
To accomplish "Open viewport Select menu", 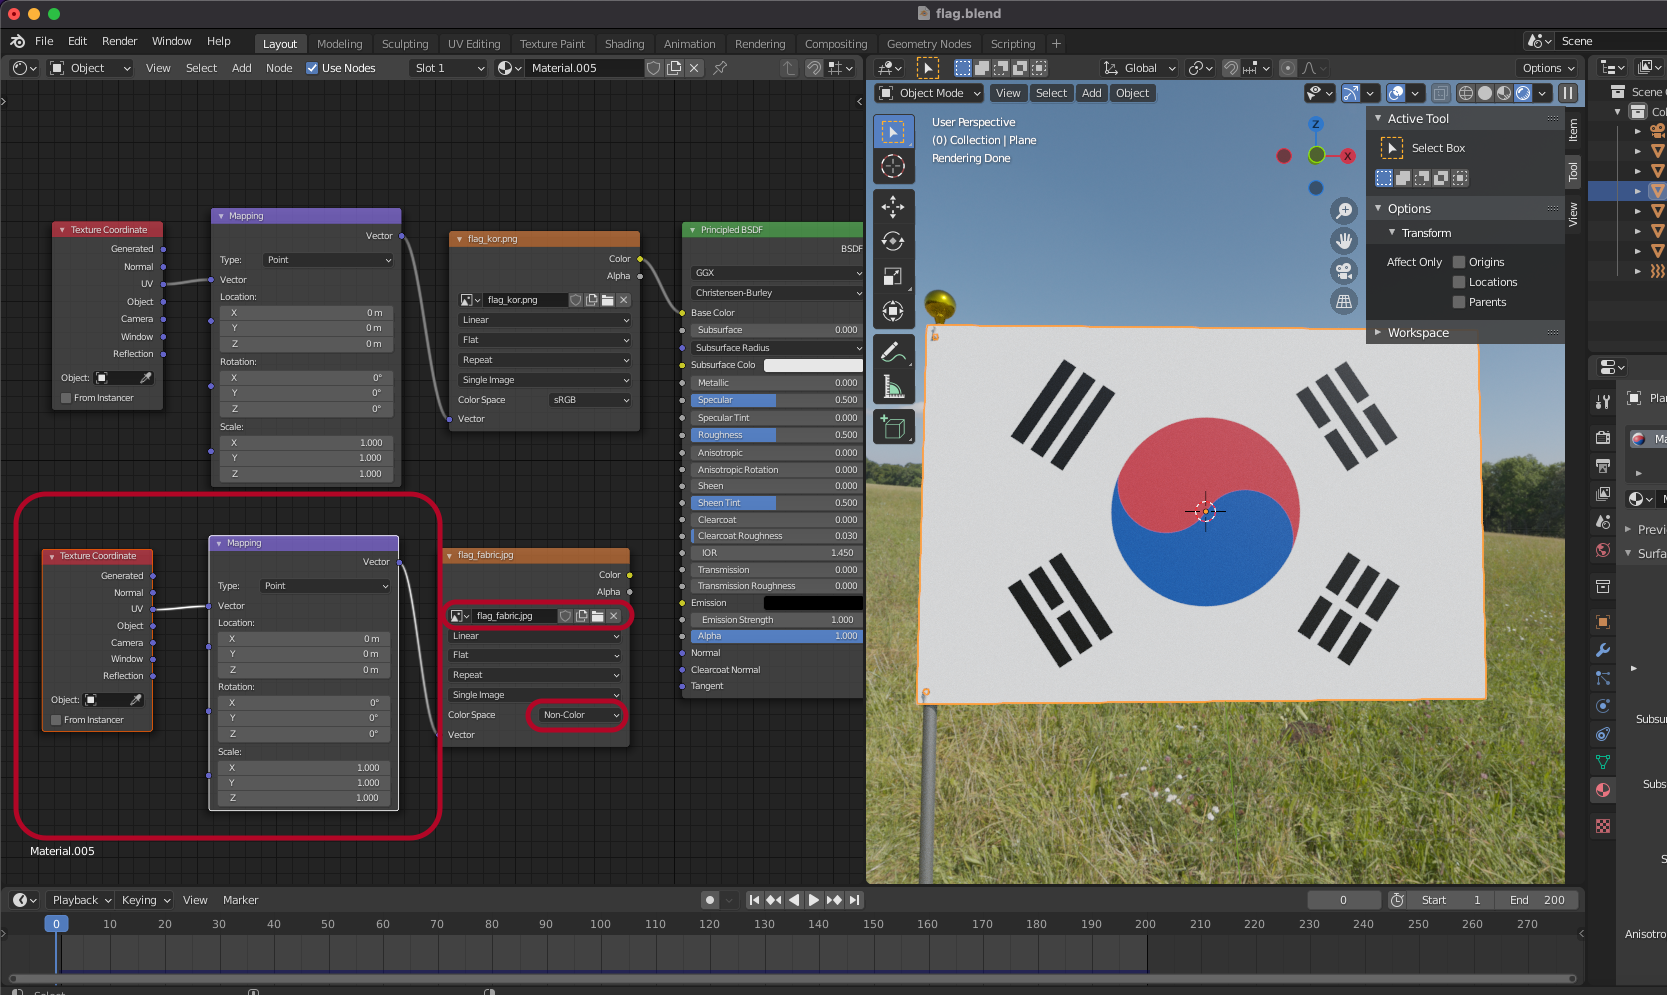I will pyautogui.click(x=1051, y=93).
